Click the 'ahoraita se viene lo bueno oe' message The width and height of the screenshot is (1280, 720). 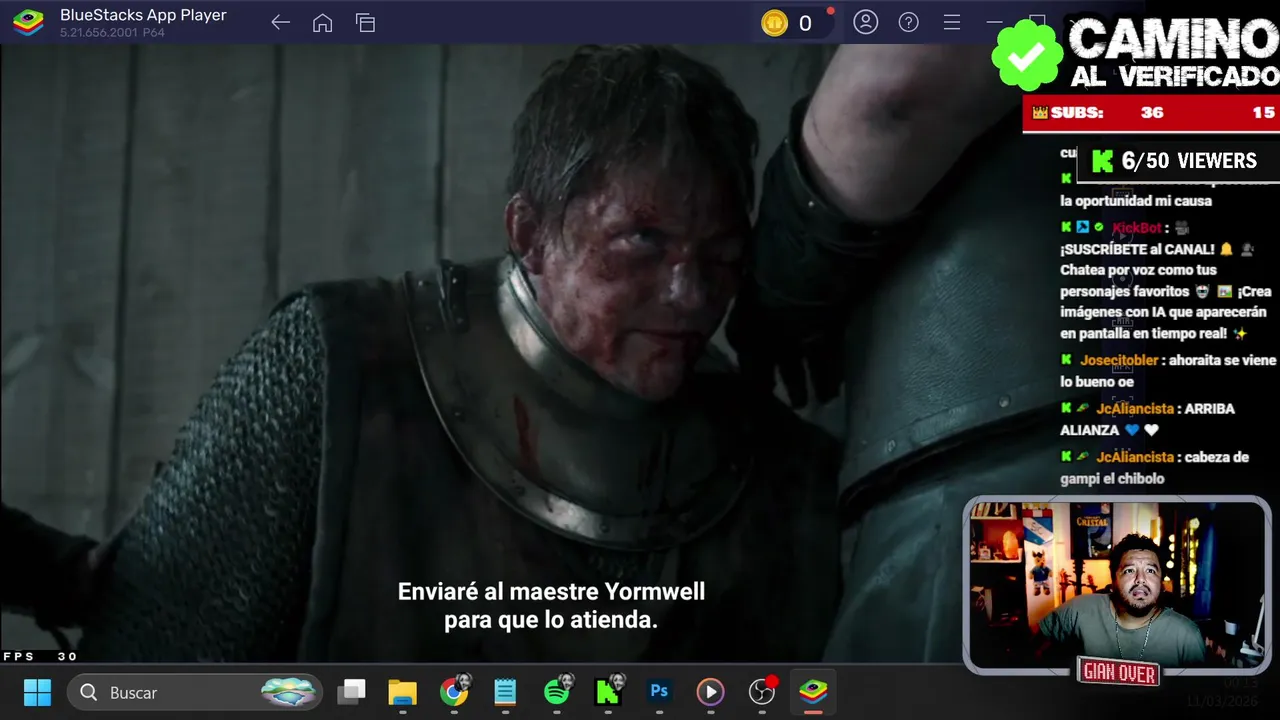[x=1168, y=371]
